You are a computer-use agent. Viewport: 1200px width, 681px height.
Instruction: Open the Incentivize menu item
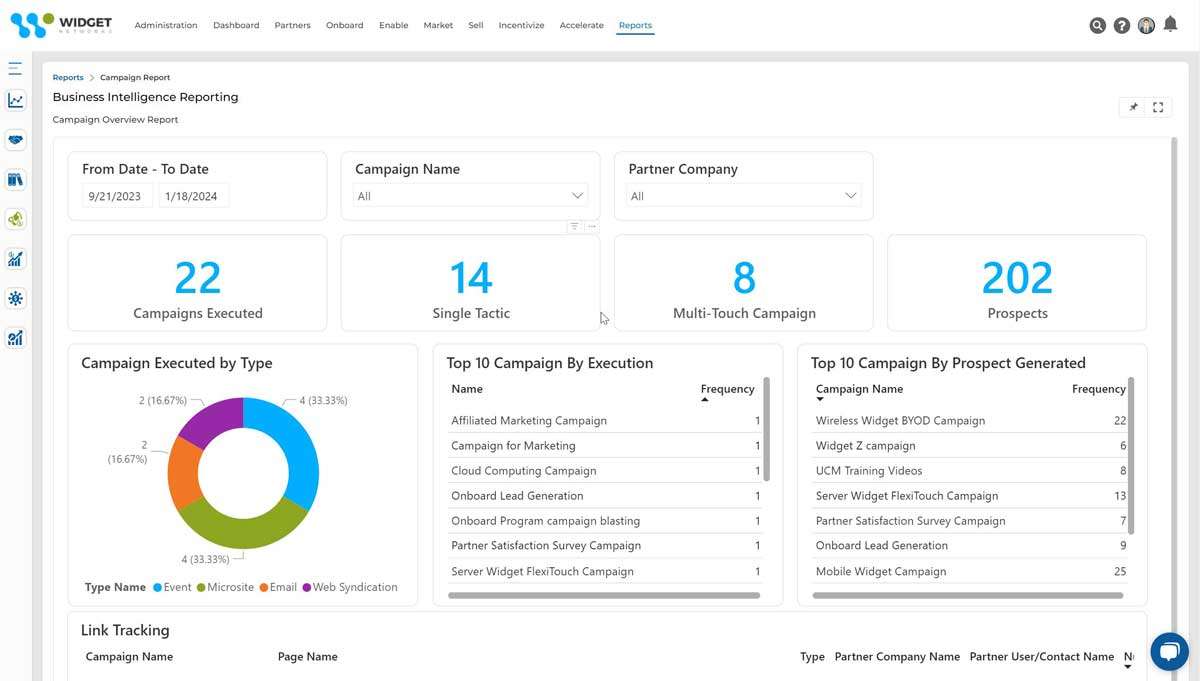[521, 25]
